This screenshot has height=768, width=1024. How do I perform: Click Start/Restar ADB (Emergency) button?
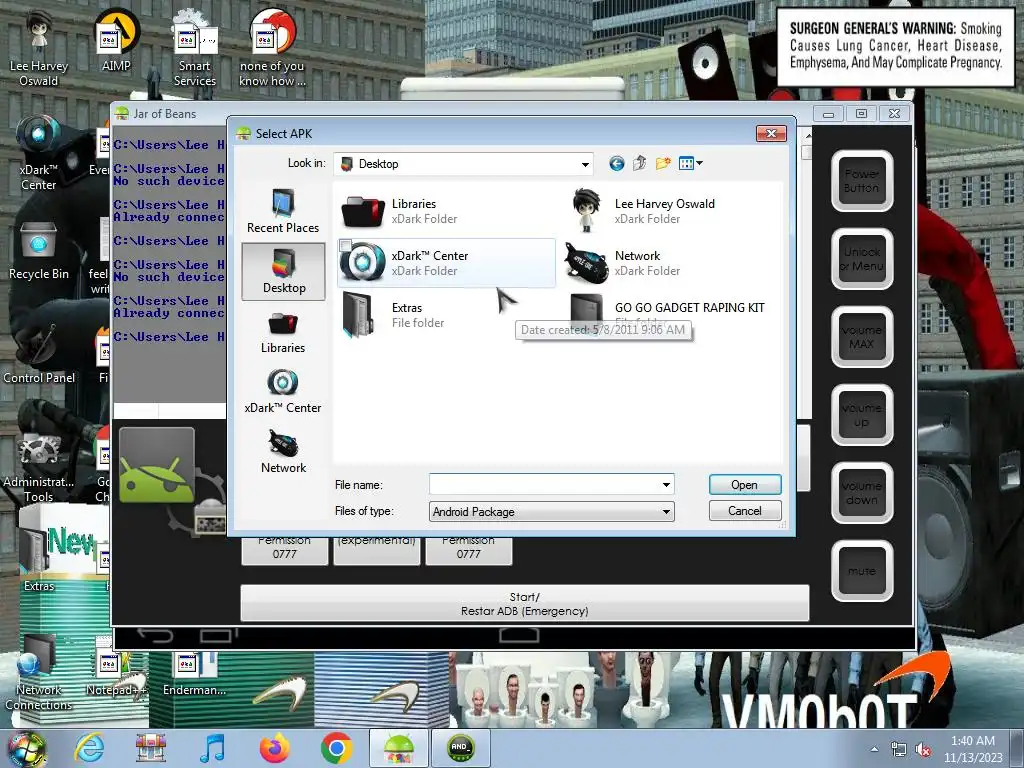click(x=524, y=603)
